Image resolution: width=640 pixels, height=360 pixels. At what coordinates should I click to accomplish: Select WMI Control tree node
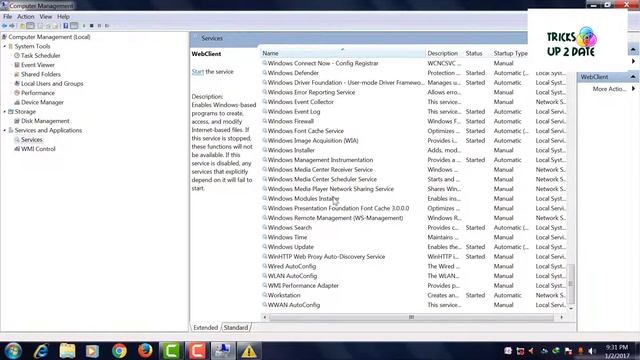[x=38, y=149]
